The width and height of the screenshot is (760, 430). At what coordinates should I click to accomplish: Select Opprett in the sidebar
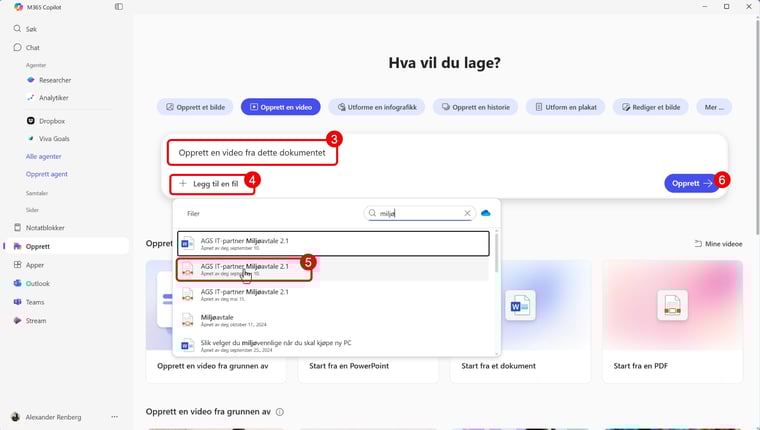(x=66, y=246)
